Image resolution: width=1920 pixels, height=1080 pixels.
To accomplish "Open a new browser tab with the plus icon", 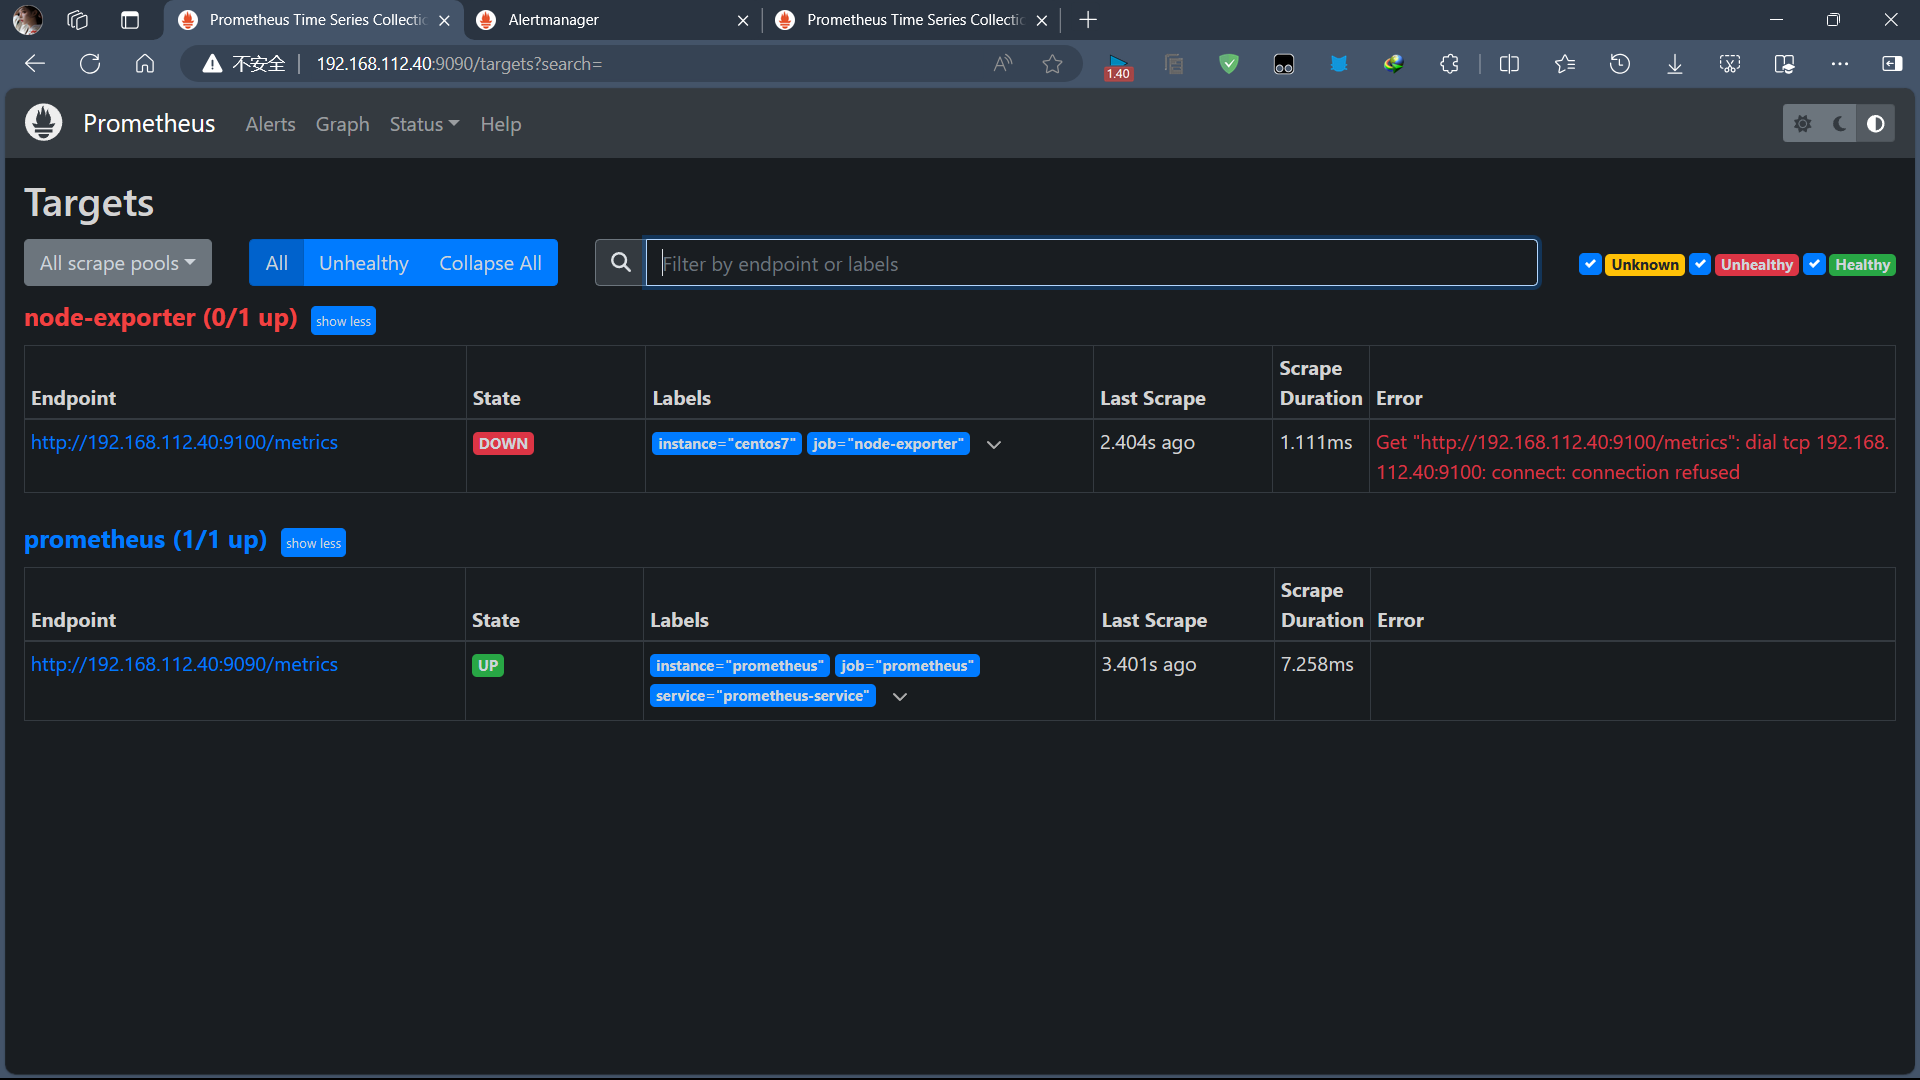I will [x=1088, y=20].
